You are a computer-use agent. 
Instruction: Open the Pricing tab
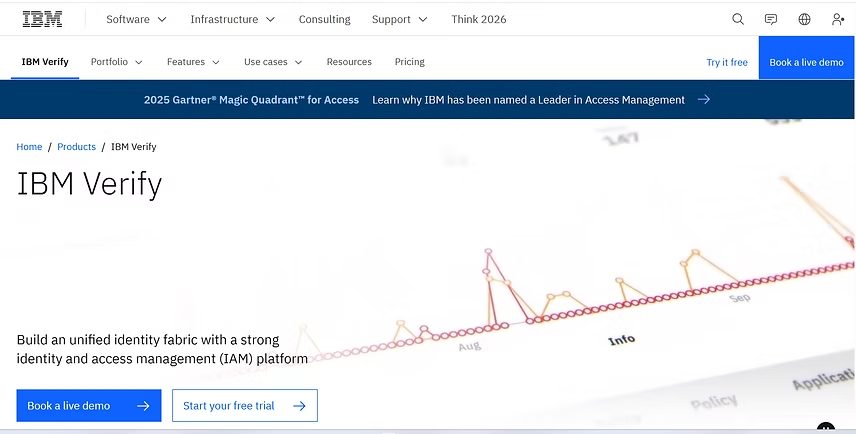tap(409, 62)
